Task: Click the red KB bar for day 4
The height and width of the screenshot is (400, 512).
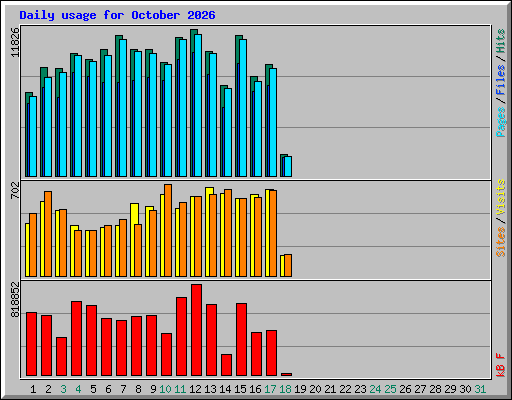Action: [x=77, y=338]
